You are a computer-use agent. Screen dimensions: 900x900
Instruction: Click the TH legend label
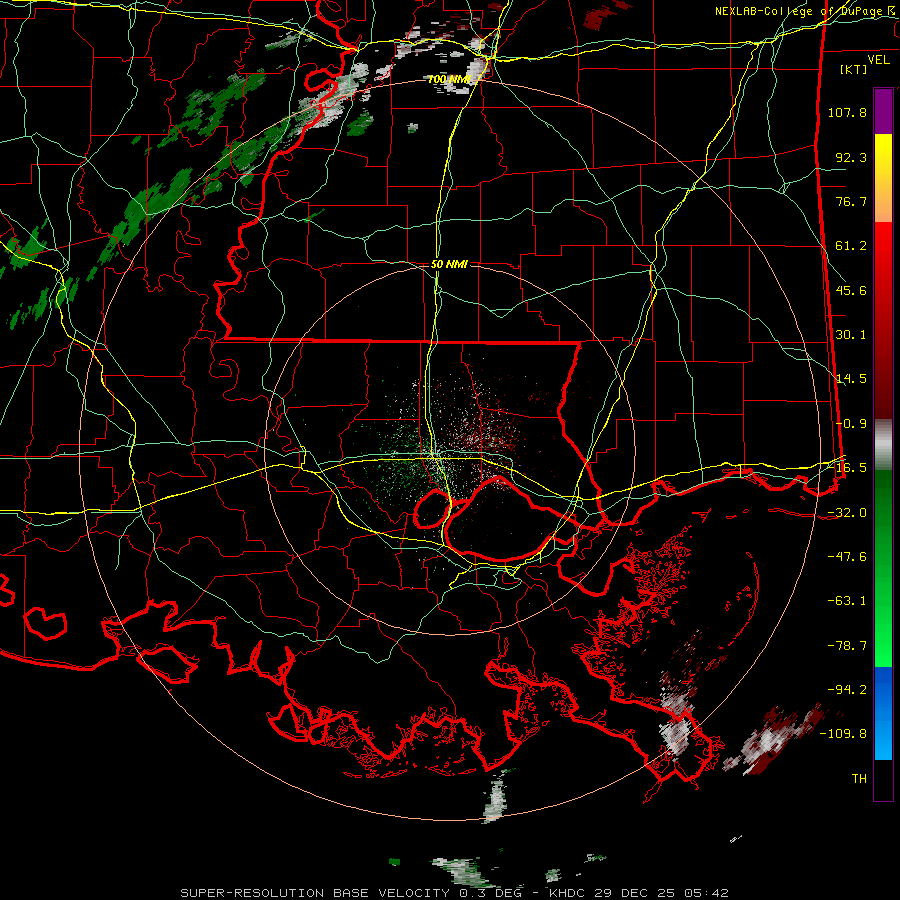coord(859,778)
